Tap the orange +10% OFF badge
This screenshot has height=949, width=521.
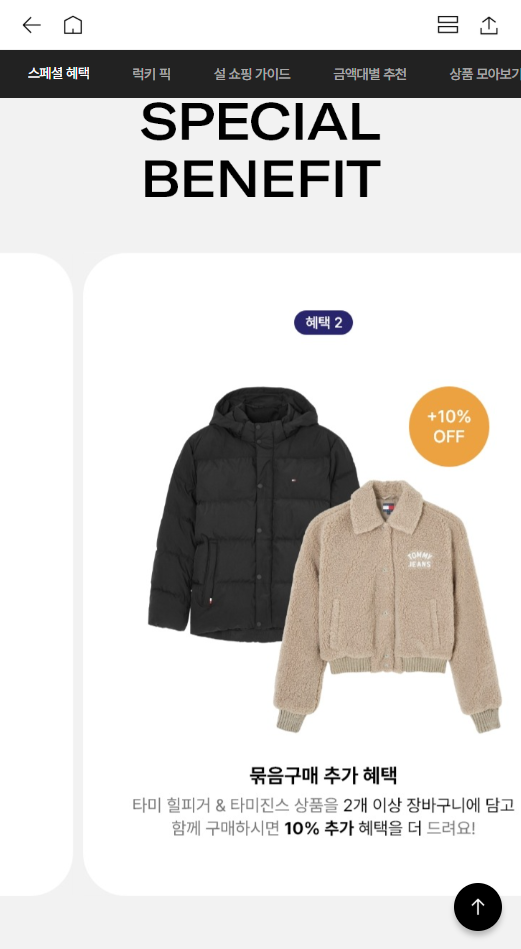point(449,427)
